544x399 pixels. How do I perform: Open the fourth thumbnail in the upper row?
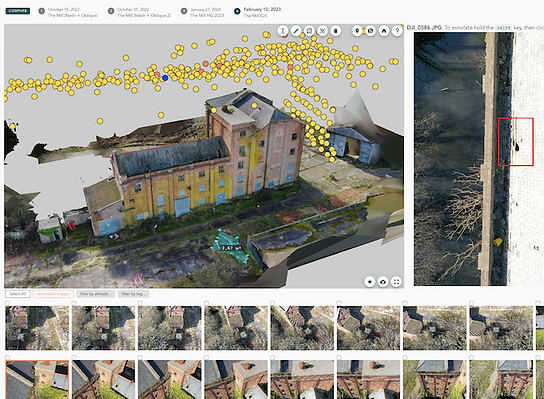[236, 328]
